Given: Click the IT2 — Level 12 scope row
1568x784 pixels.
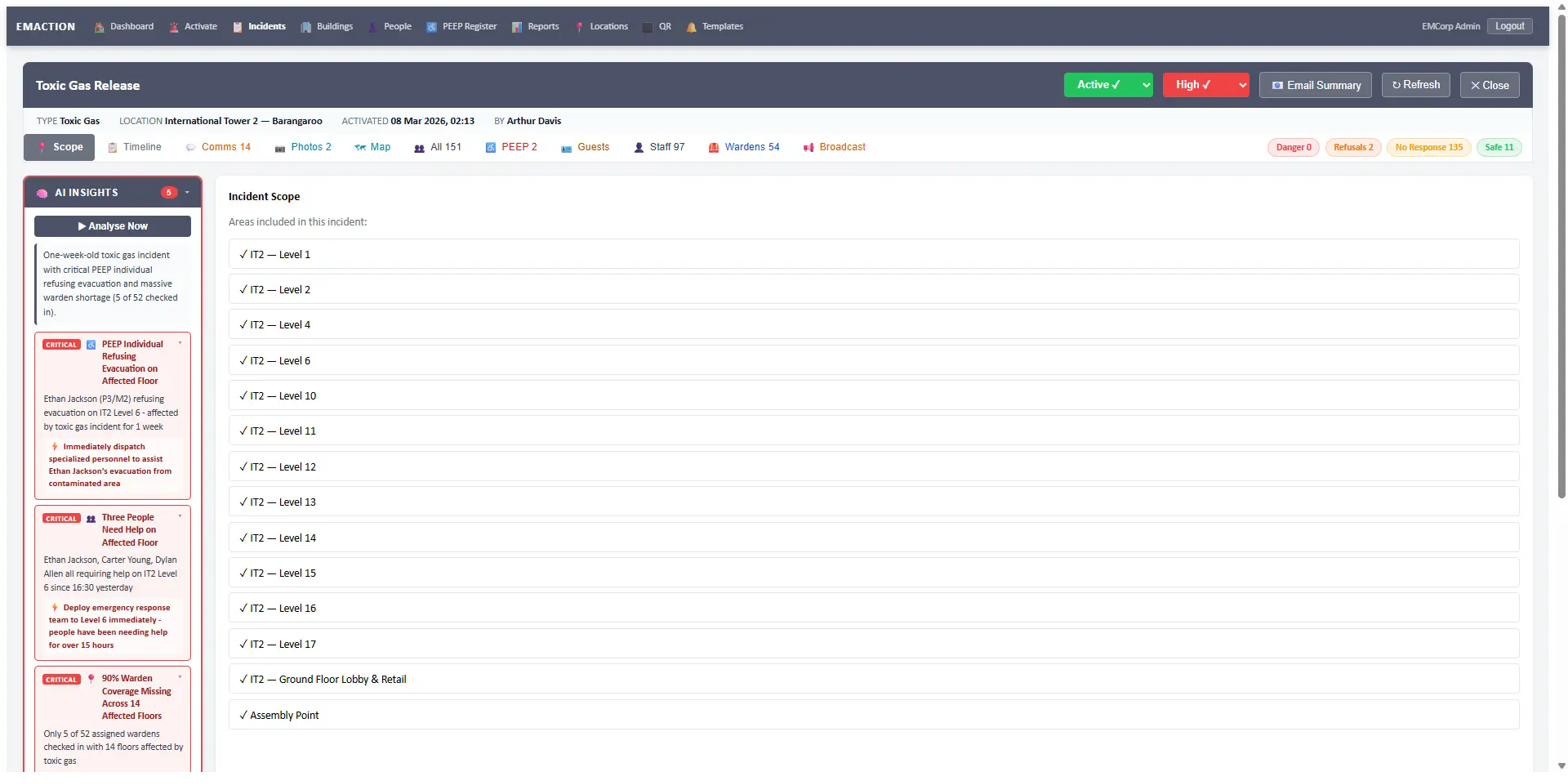Looking at the screenshot, I should [x=873, y=466].
